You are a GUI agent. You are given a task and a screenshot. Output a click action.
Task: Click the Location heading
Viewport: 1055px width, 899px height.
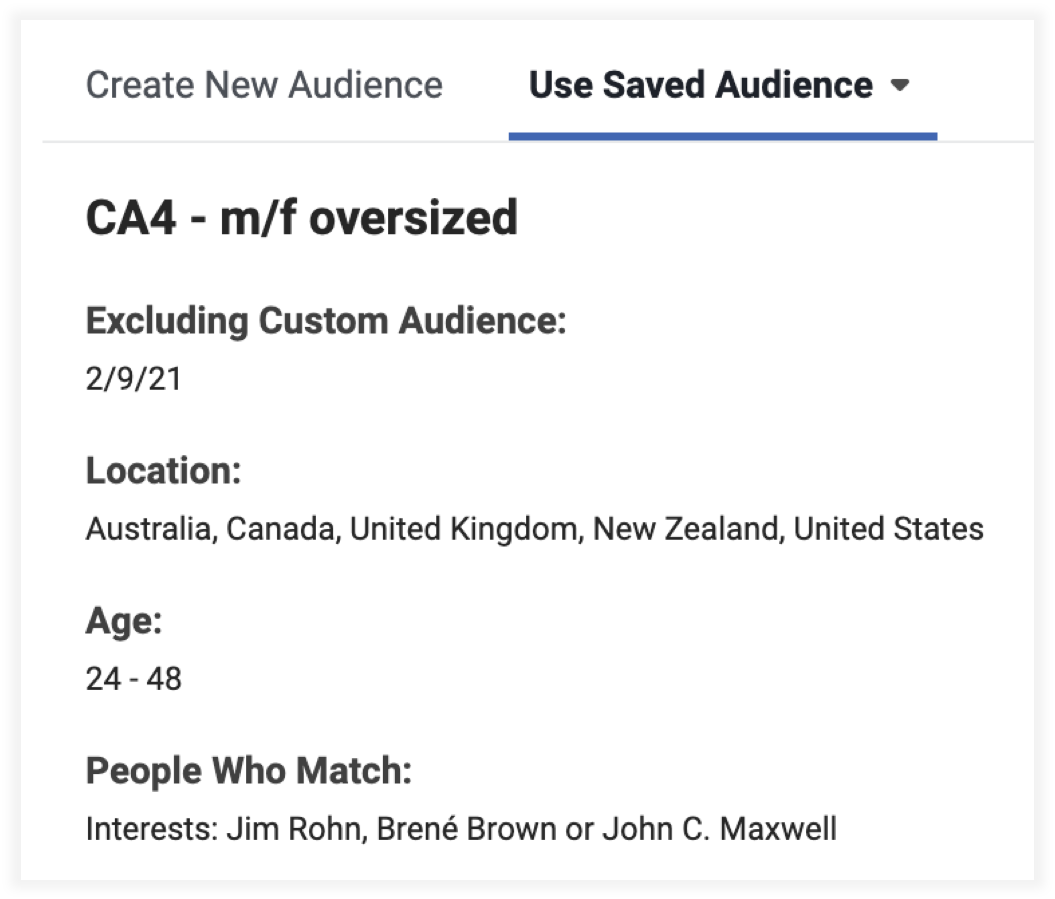click(163, 470)
